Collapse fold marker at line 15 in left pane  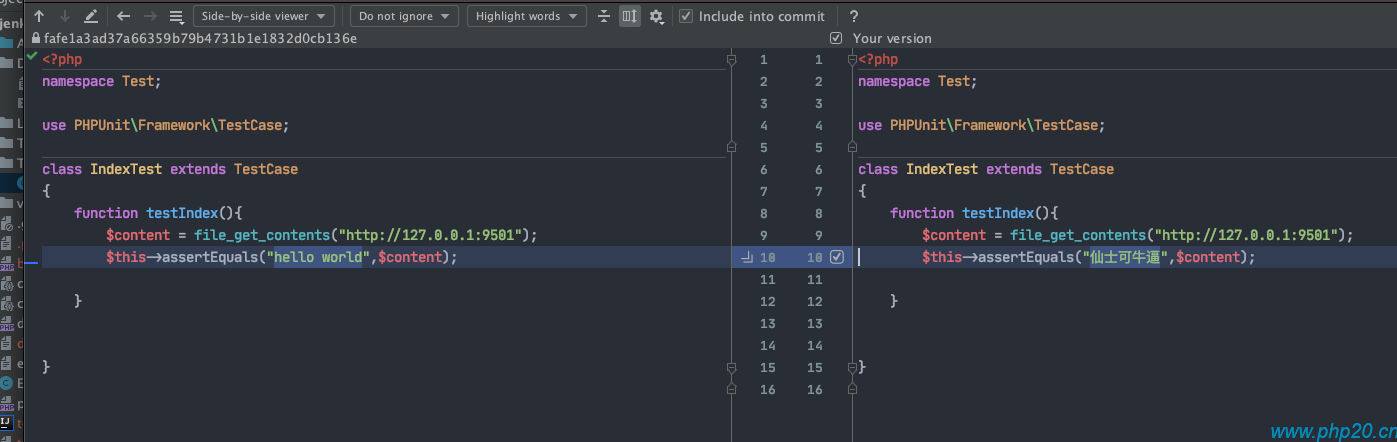[x=732, y=367]
